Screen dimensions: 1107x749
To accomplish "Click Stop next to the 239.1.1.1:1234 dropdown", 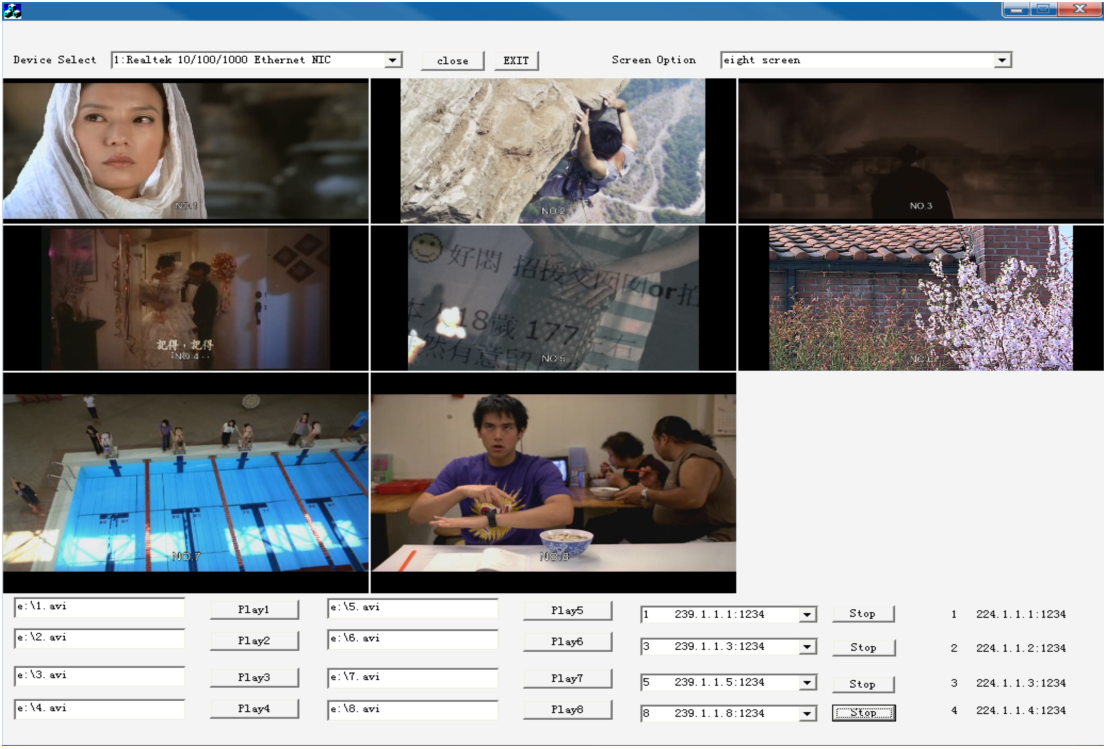I will point(863,613).
